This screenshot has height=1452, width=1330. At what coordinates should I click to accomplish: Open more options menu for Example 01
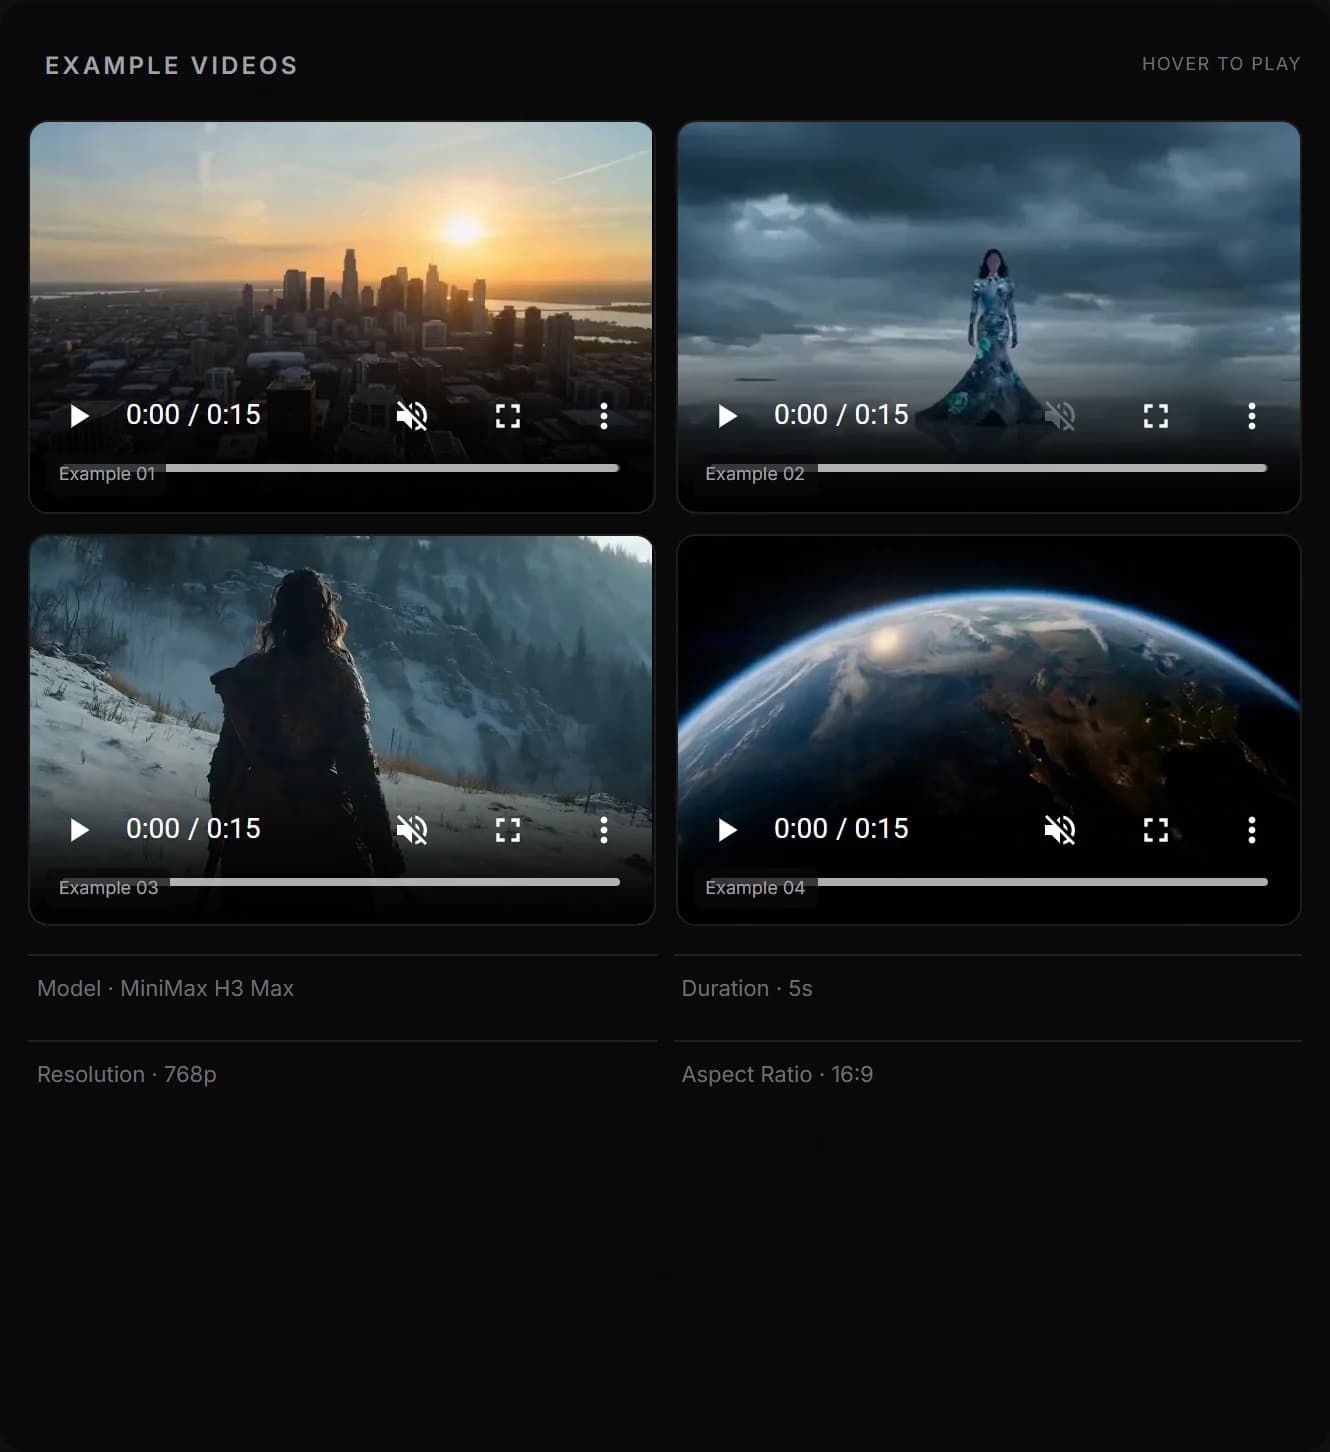604,416
